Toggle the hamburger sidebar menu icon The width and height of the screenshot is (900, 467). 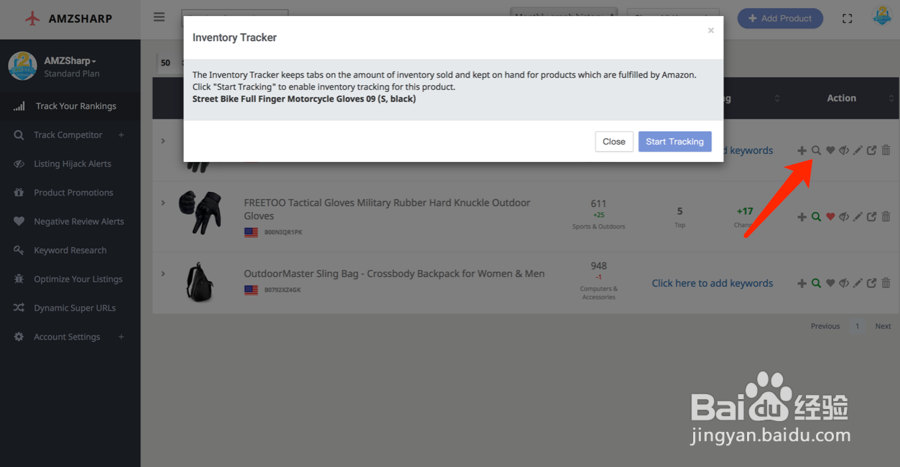159,17
